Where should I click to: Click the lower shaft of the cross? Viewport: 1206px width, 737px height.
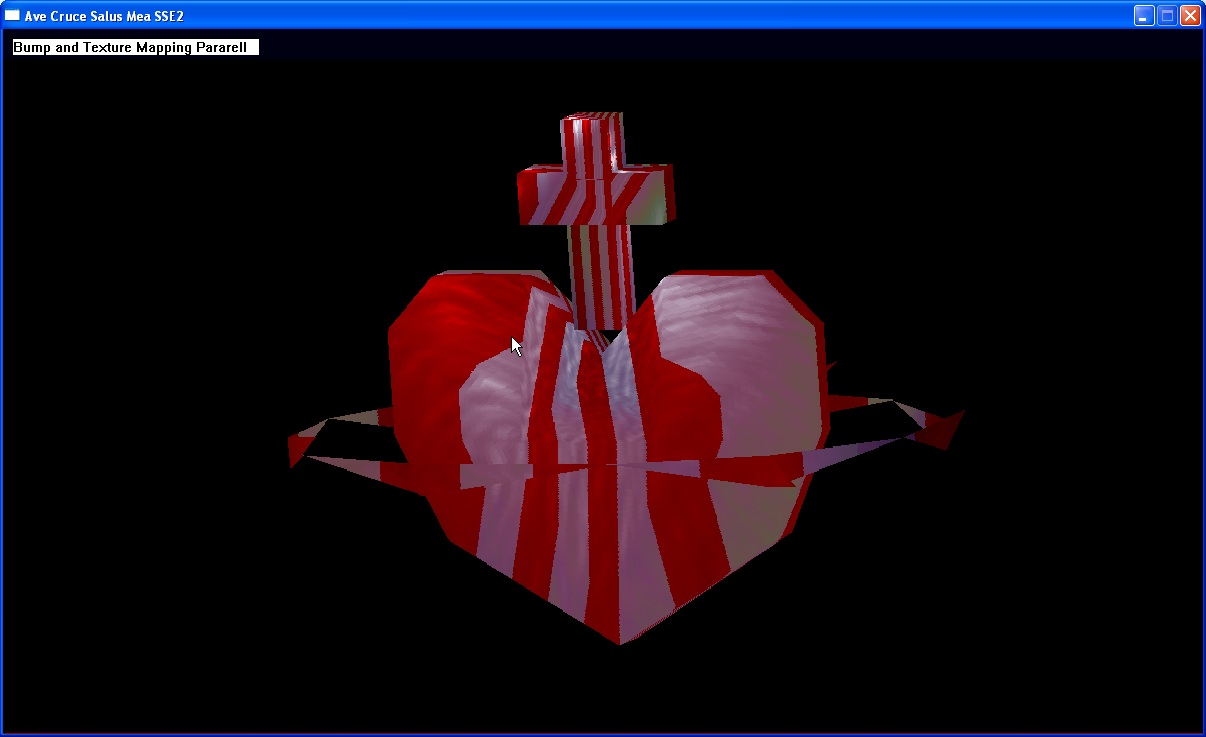pos(601,270)
